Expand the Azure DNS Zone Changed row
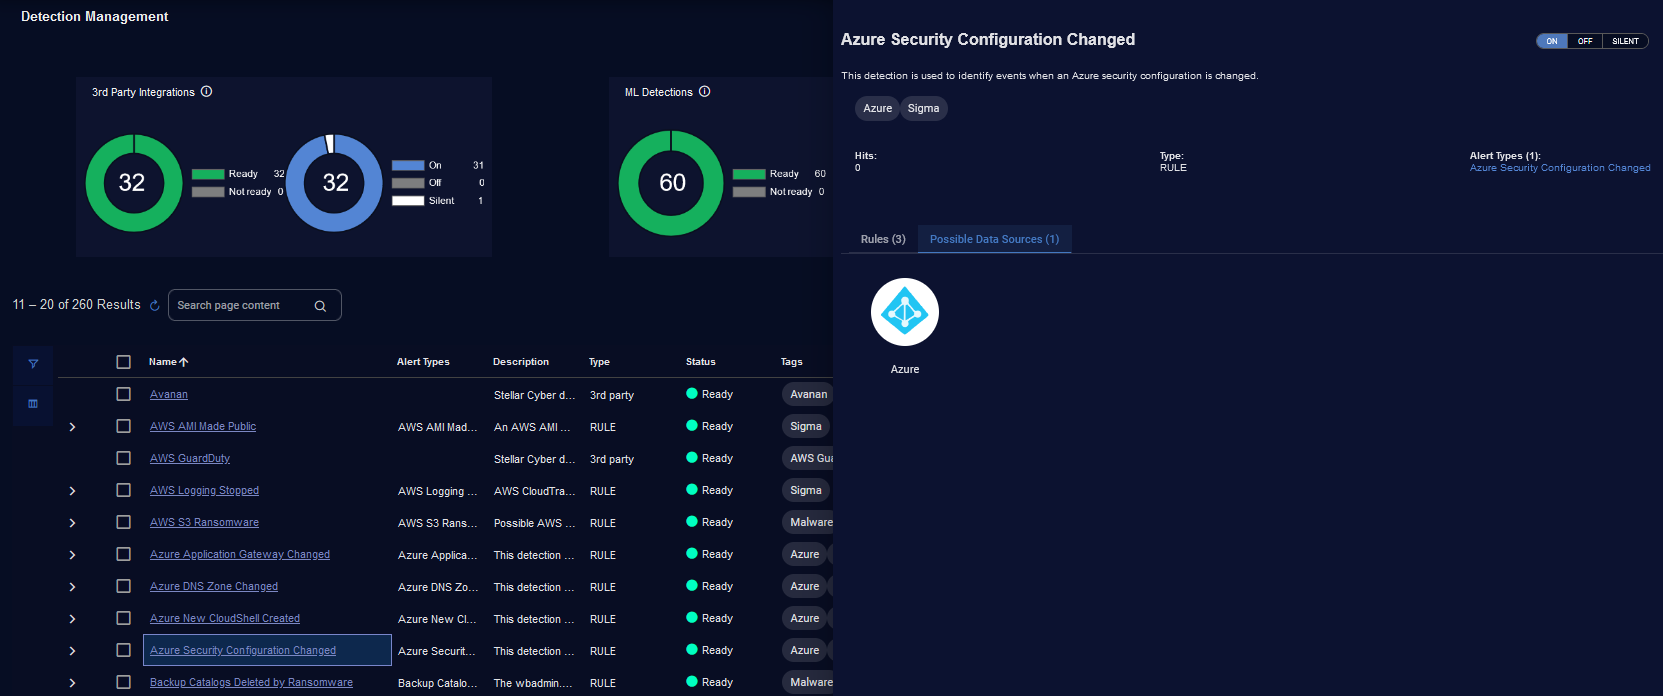The width and height of the screenshot is (1663, 696). tap(72, 587)
